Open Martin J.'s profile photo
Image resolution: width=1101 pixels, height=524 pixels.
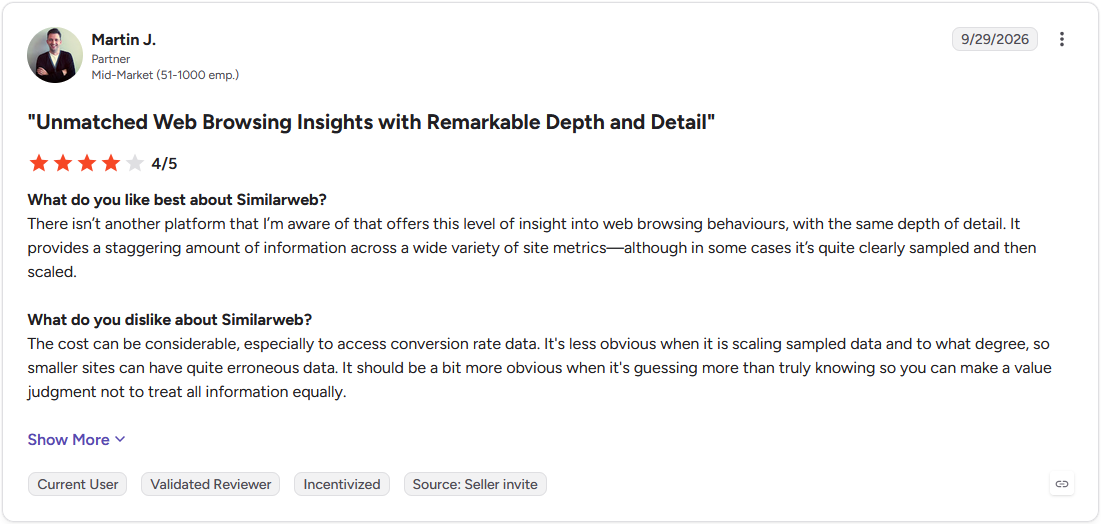[x=55, y=55]
